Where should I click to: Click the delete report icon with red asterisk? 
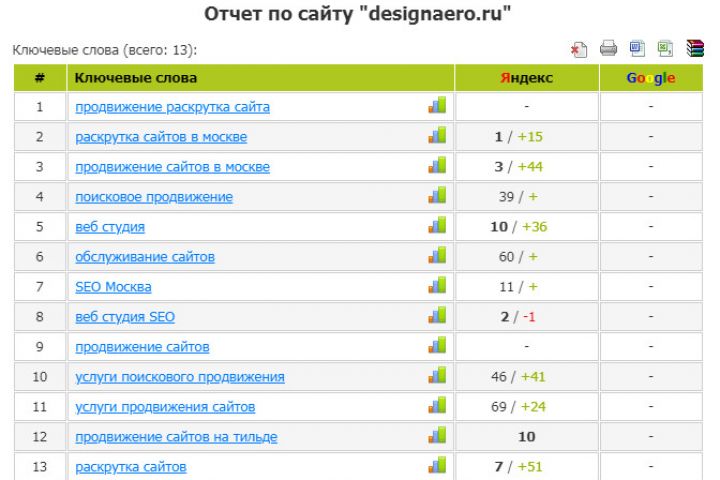coord(579,49)
